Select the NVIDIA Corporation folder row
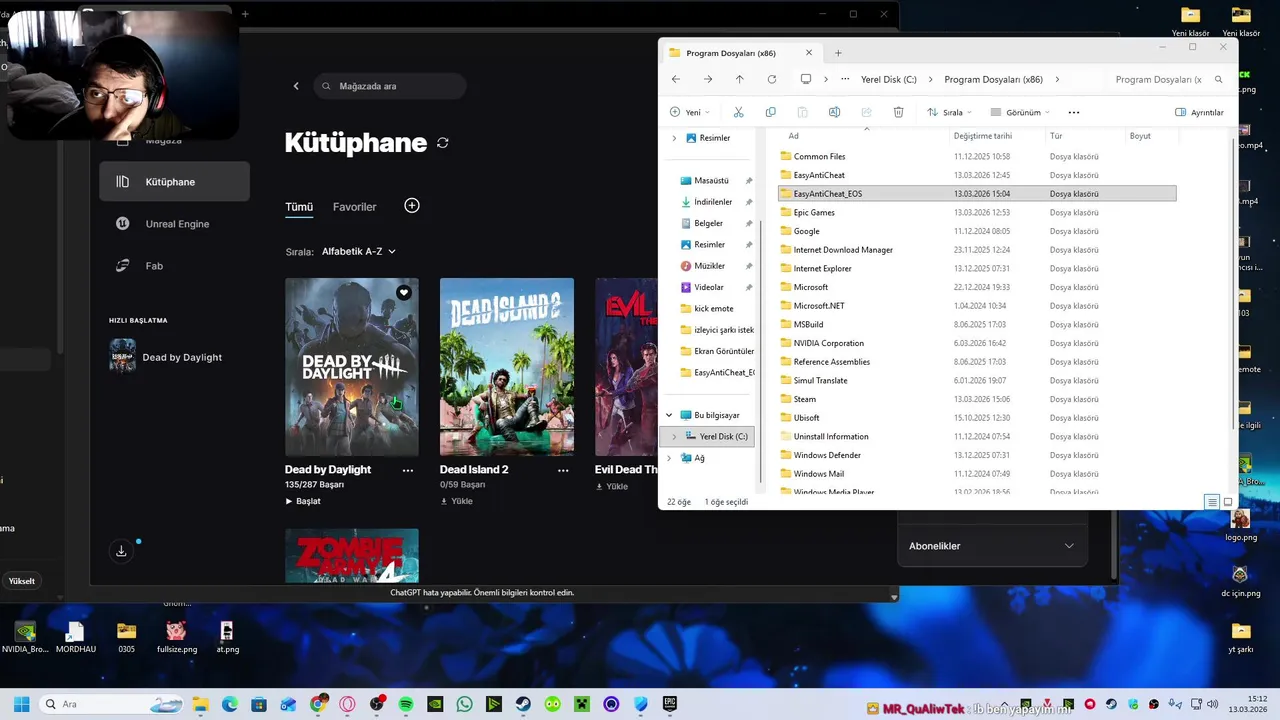Image resolution: width=1280 pixels, height=720 pixels. pyautogui.click(x=977, y=343)
